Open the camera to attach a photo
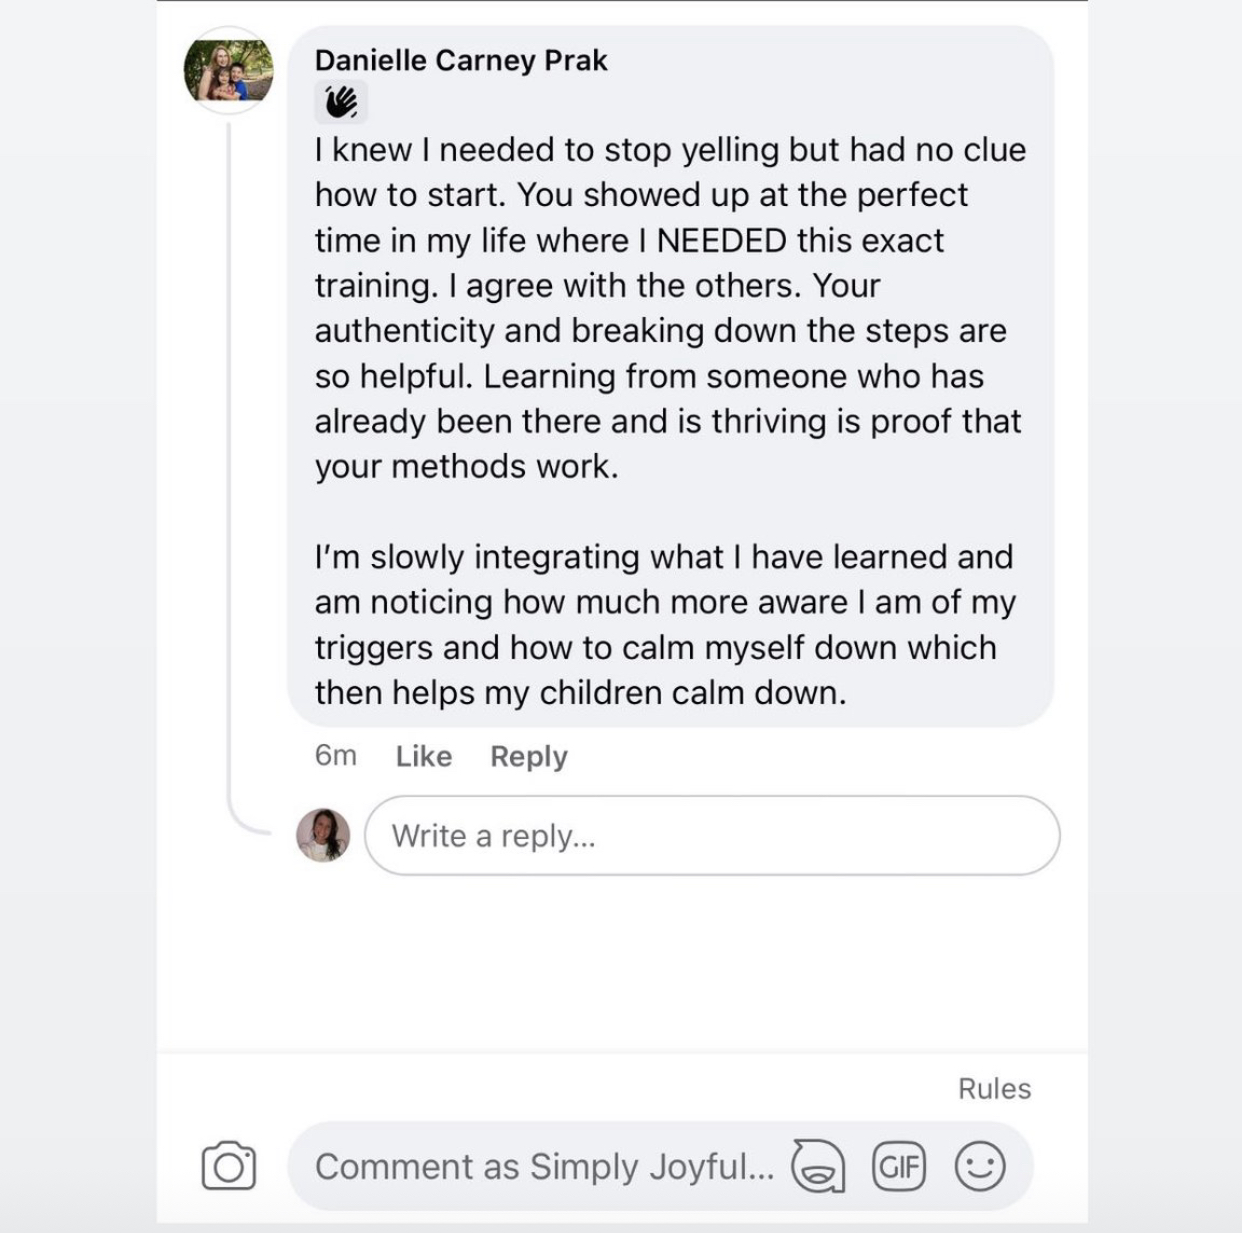Image resolution: width=1242 pixels, height=1233 pixels. (228, 1166)
